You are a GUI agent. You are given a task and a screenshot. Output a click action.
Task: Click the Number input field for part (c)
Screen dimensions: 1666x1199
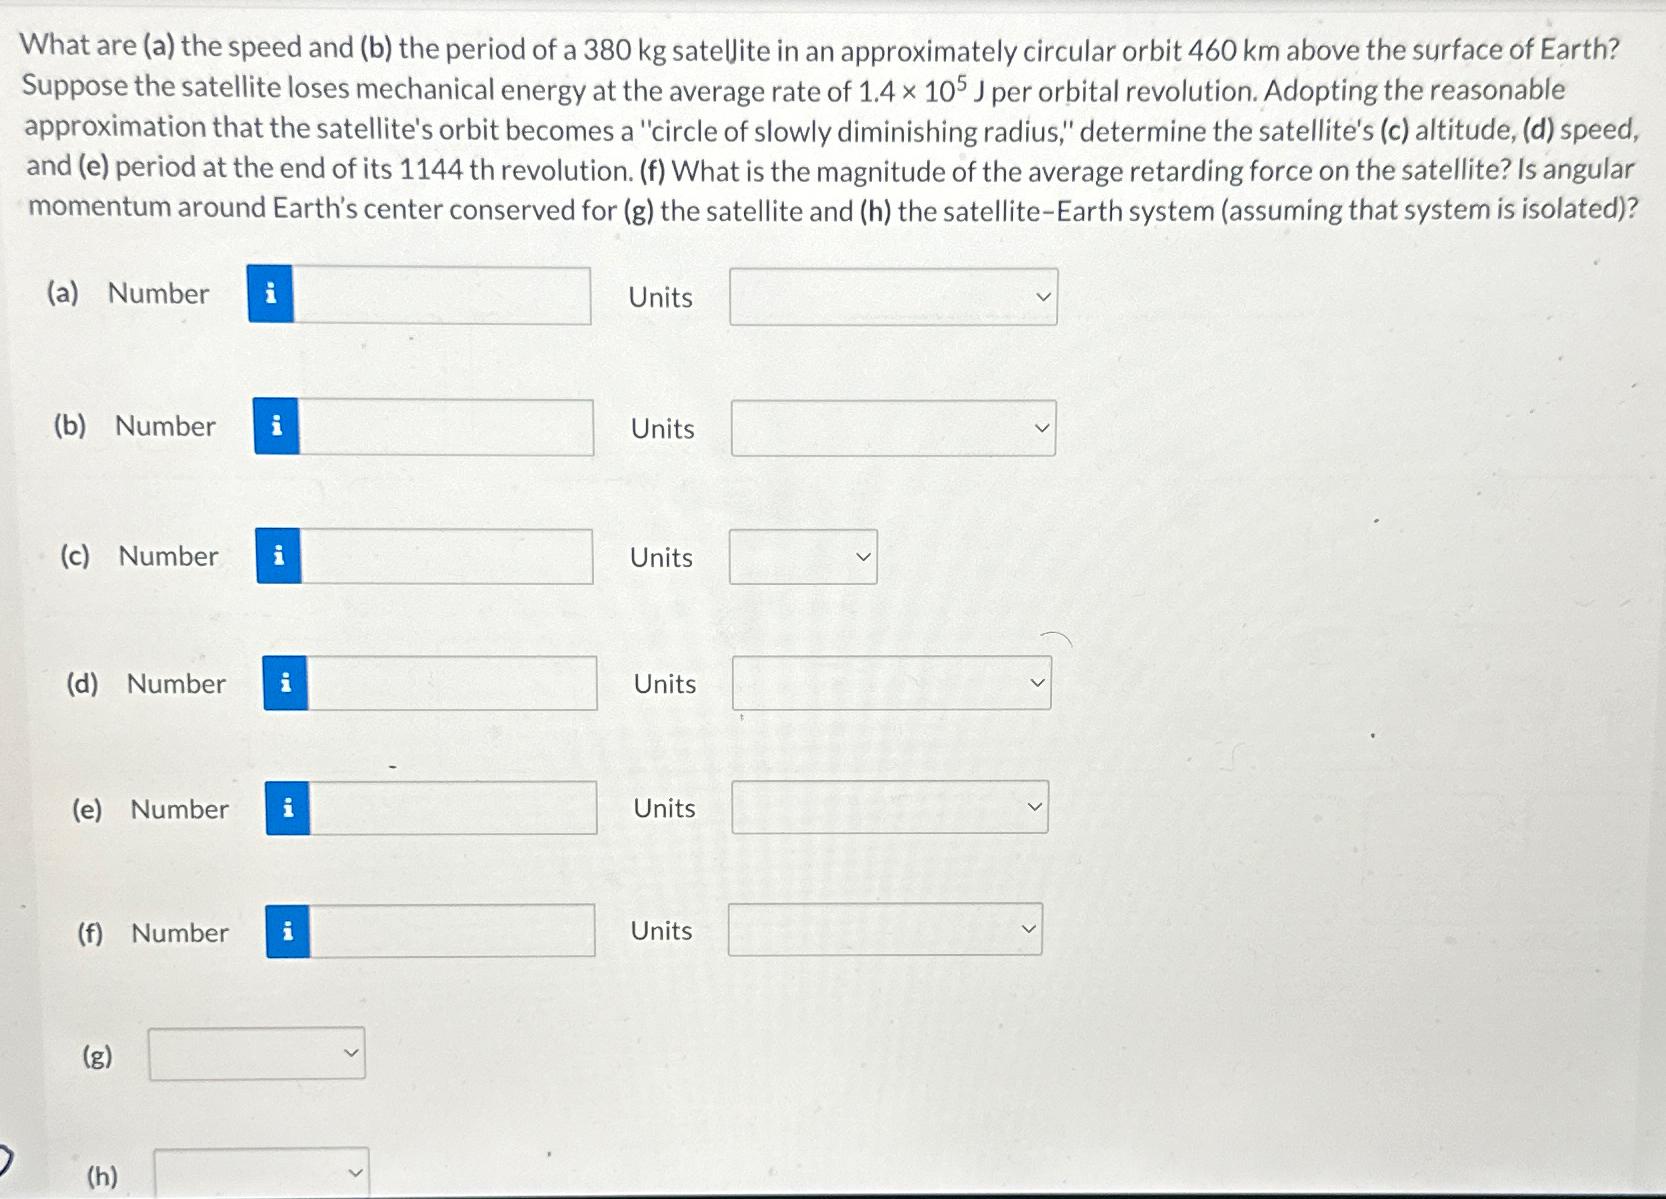(450, 557)
